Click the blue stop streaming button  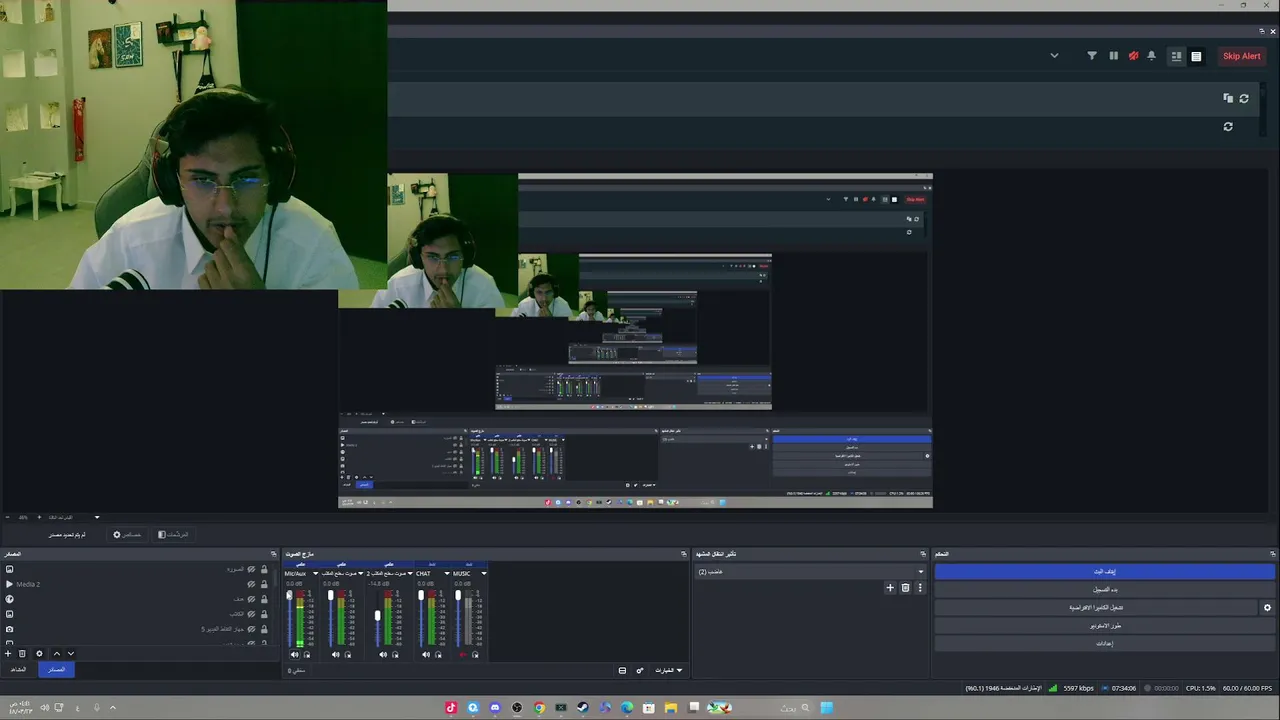1104,572
